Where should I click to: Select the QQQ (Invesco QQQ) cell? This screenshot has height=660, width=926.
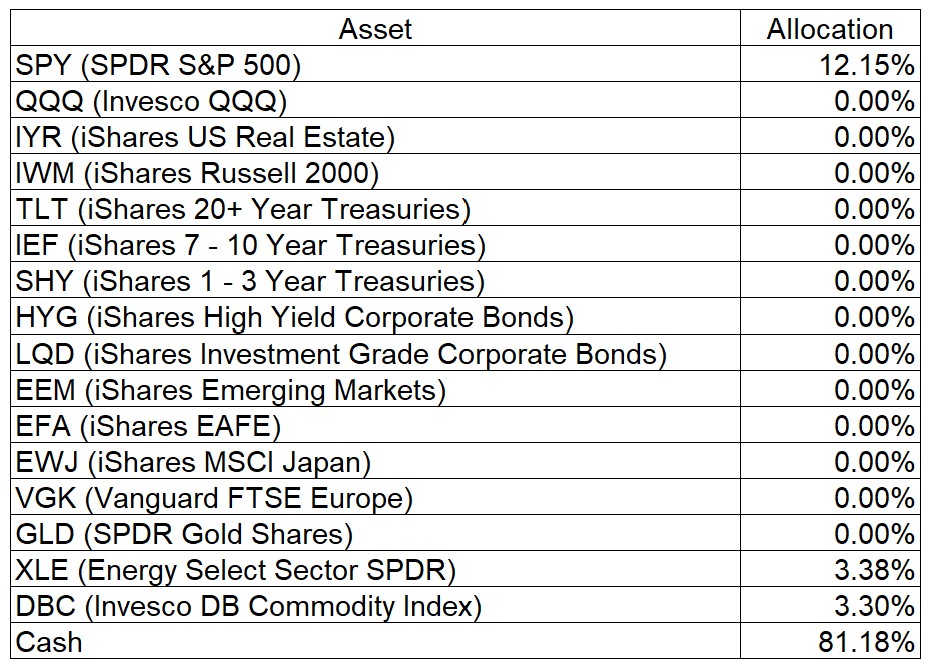[151, 102]
